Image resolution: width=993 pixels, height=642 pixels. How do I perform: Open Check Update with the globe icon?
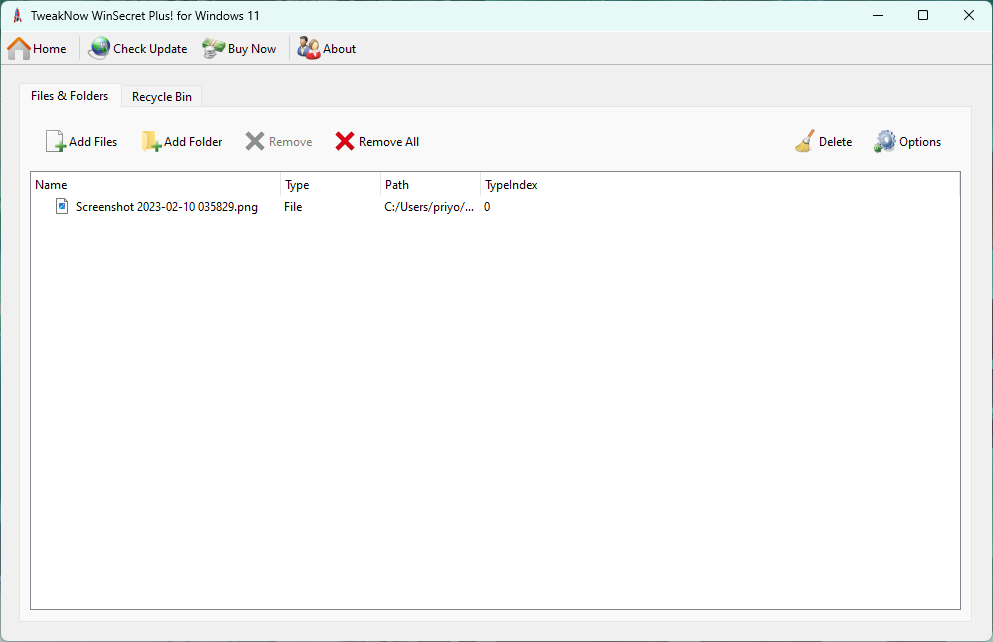tap(100, 48)
